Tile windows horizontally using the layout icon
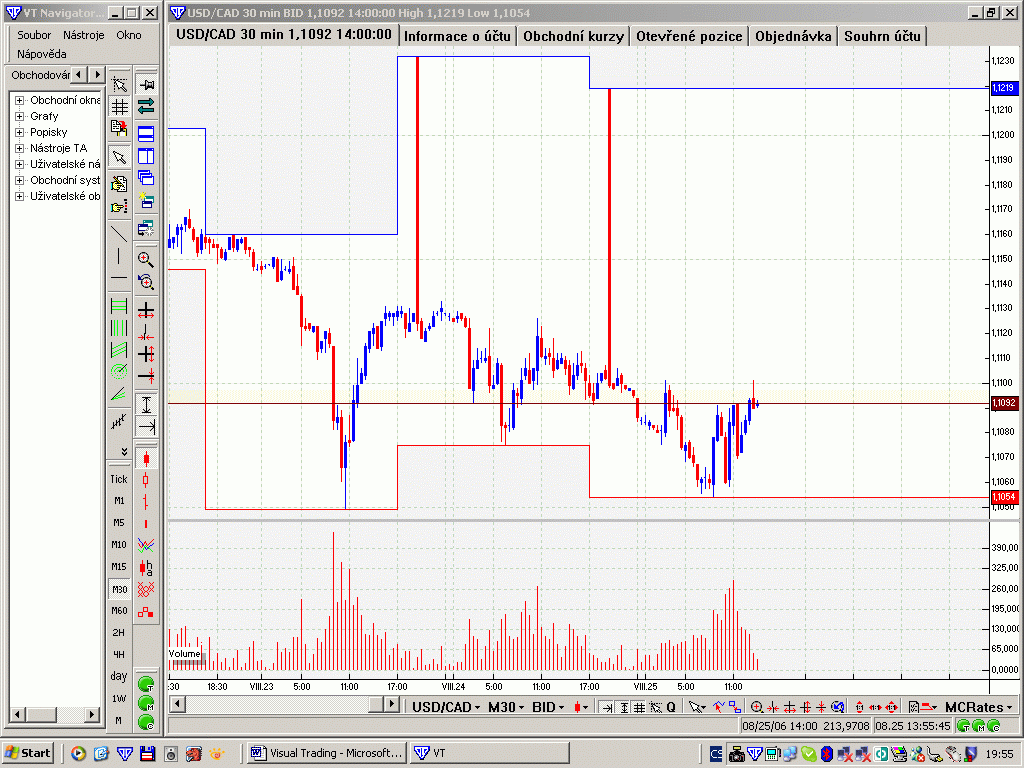1024x768 pixels. tap(146, 134)
